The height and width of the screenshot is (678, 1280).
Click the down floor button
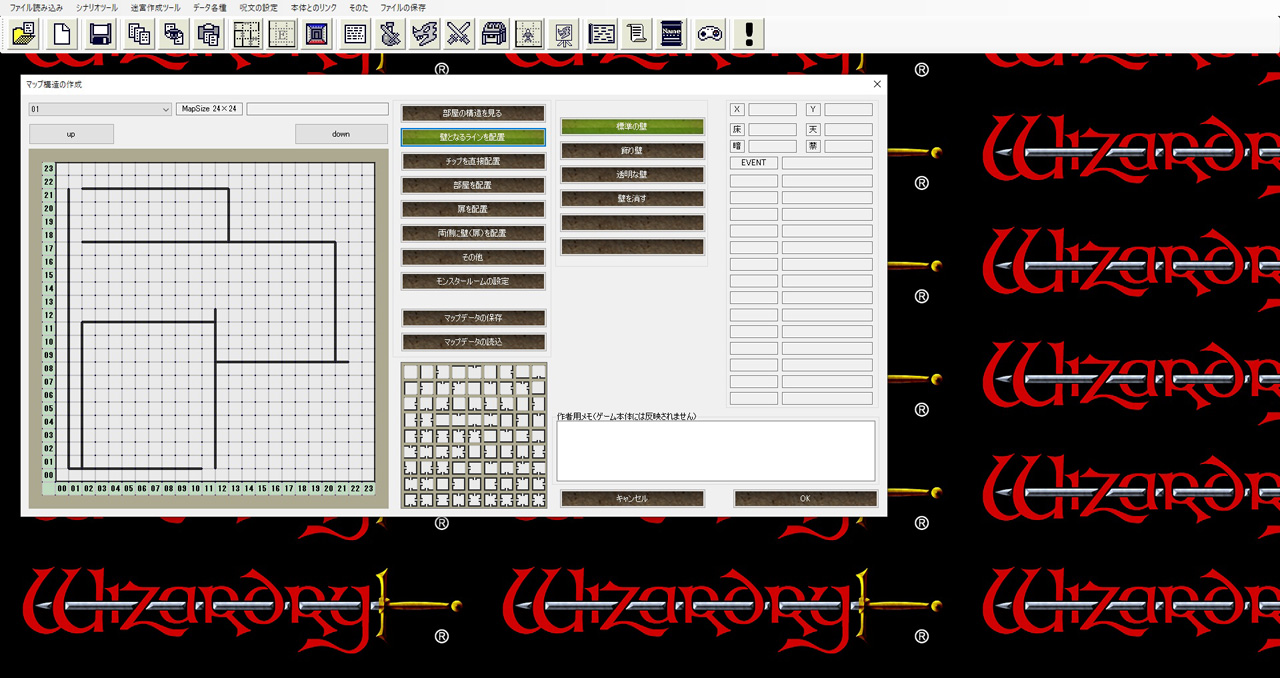(341, 134)
